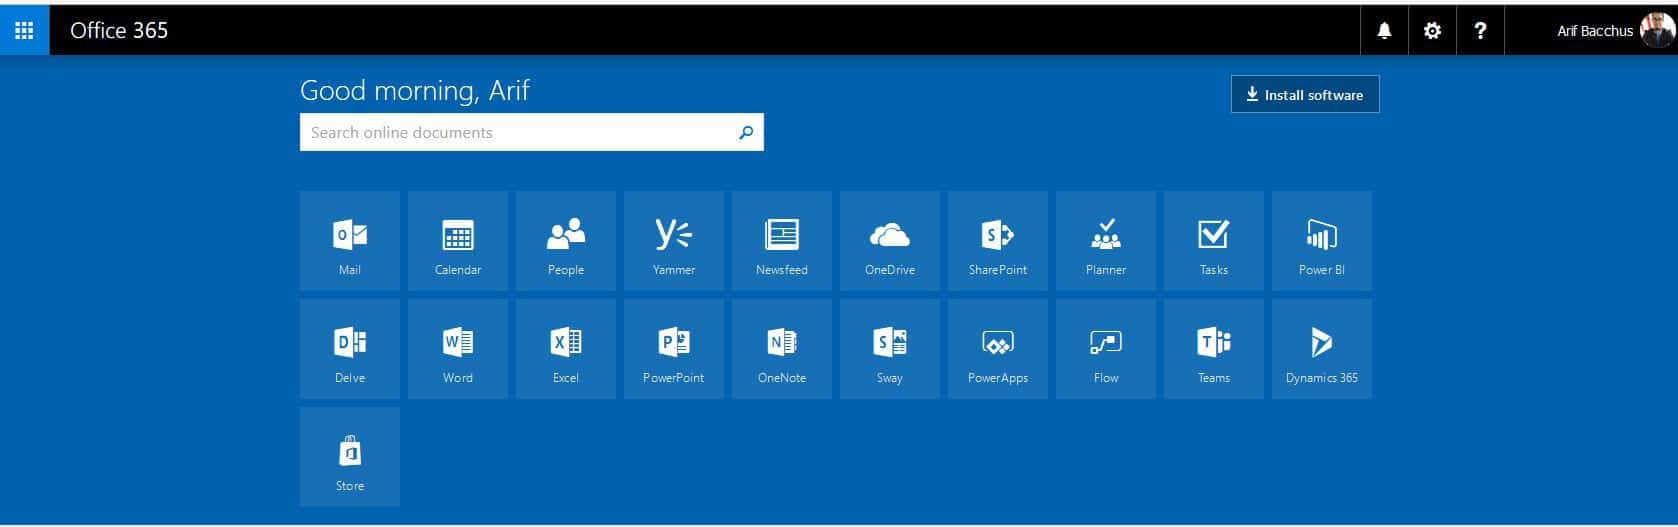The image size is (1678, 527).
Task: View notifications via the bell icon
Action: point(1384,30)
